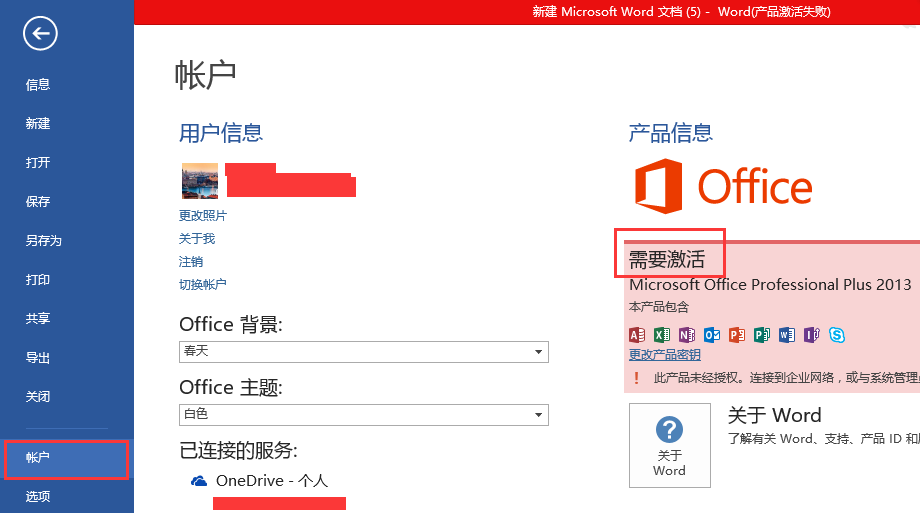The image size is (920, 513).
Task: Click the OneNote product icon
Action: (x=687, y=335)
